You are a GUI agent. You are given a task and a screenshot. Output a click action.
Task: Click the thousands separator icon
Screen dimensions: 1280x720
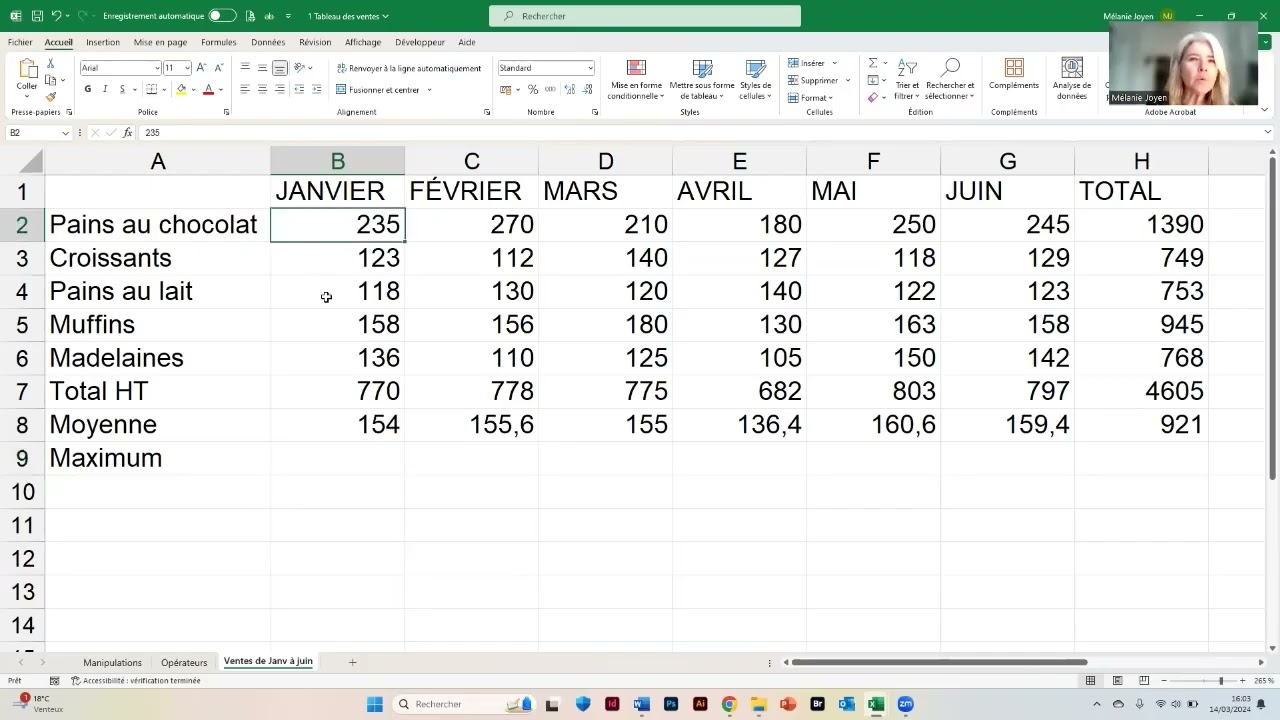coord(549,90)
